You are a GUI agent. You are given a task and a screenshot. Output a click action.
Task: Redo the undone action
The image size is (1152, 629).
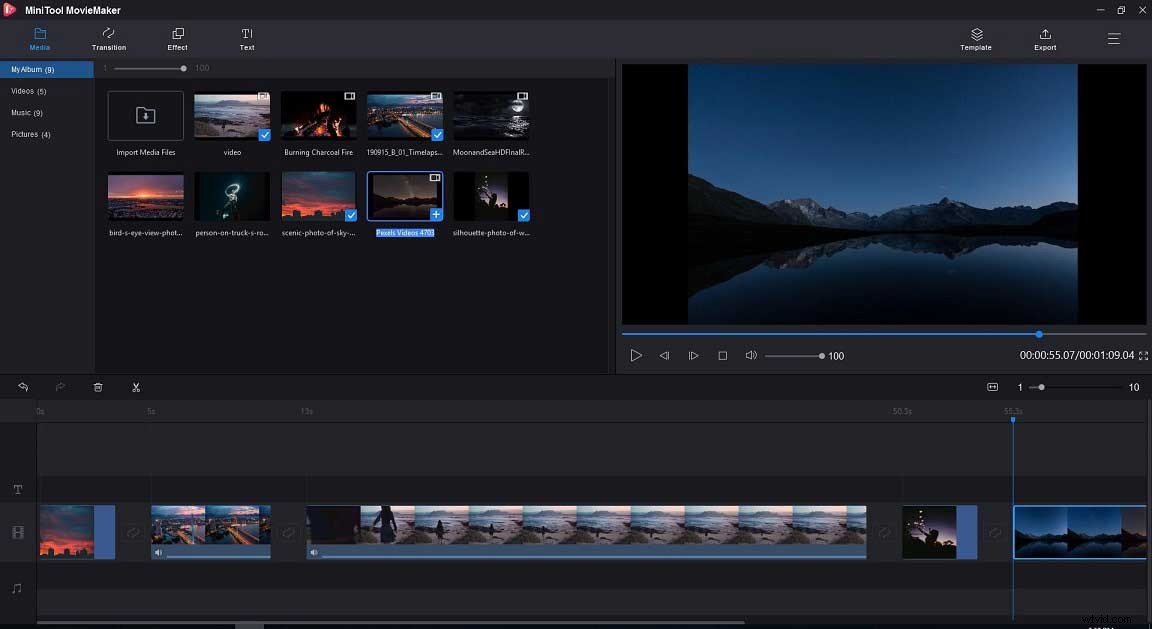click(x=59, y=387)
